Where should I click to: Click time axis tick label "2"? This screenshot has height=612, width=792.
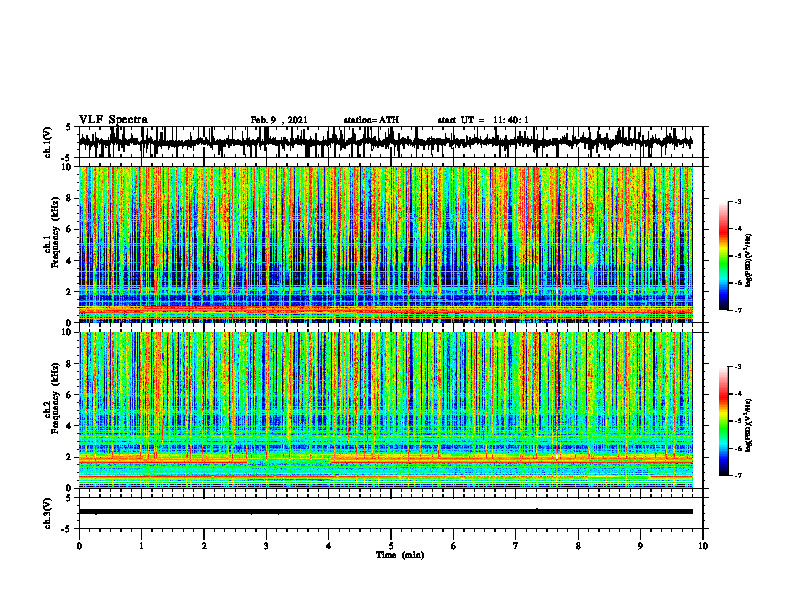coord(204,546)
